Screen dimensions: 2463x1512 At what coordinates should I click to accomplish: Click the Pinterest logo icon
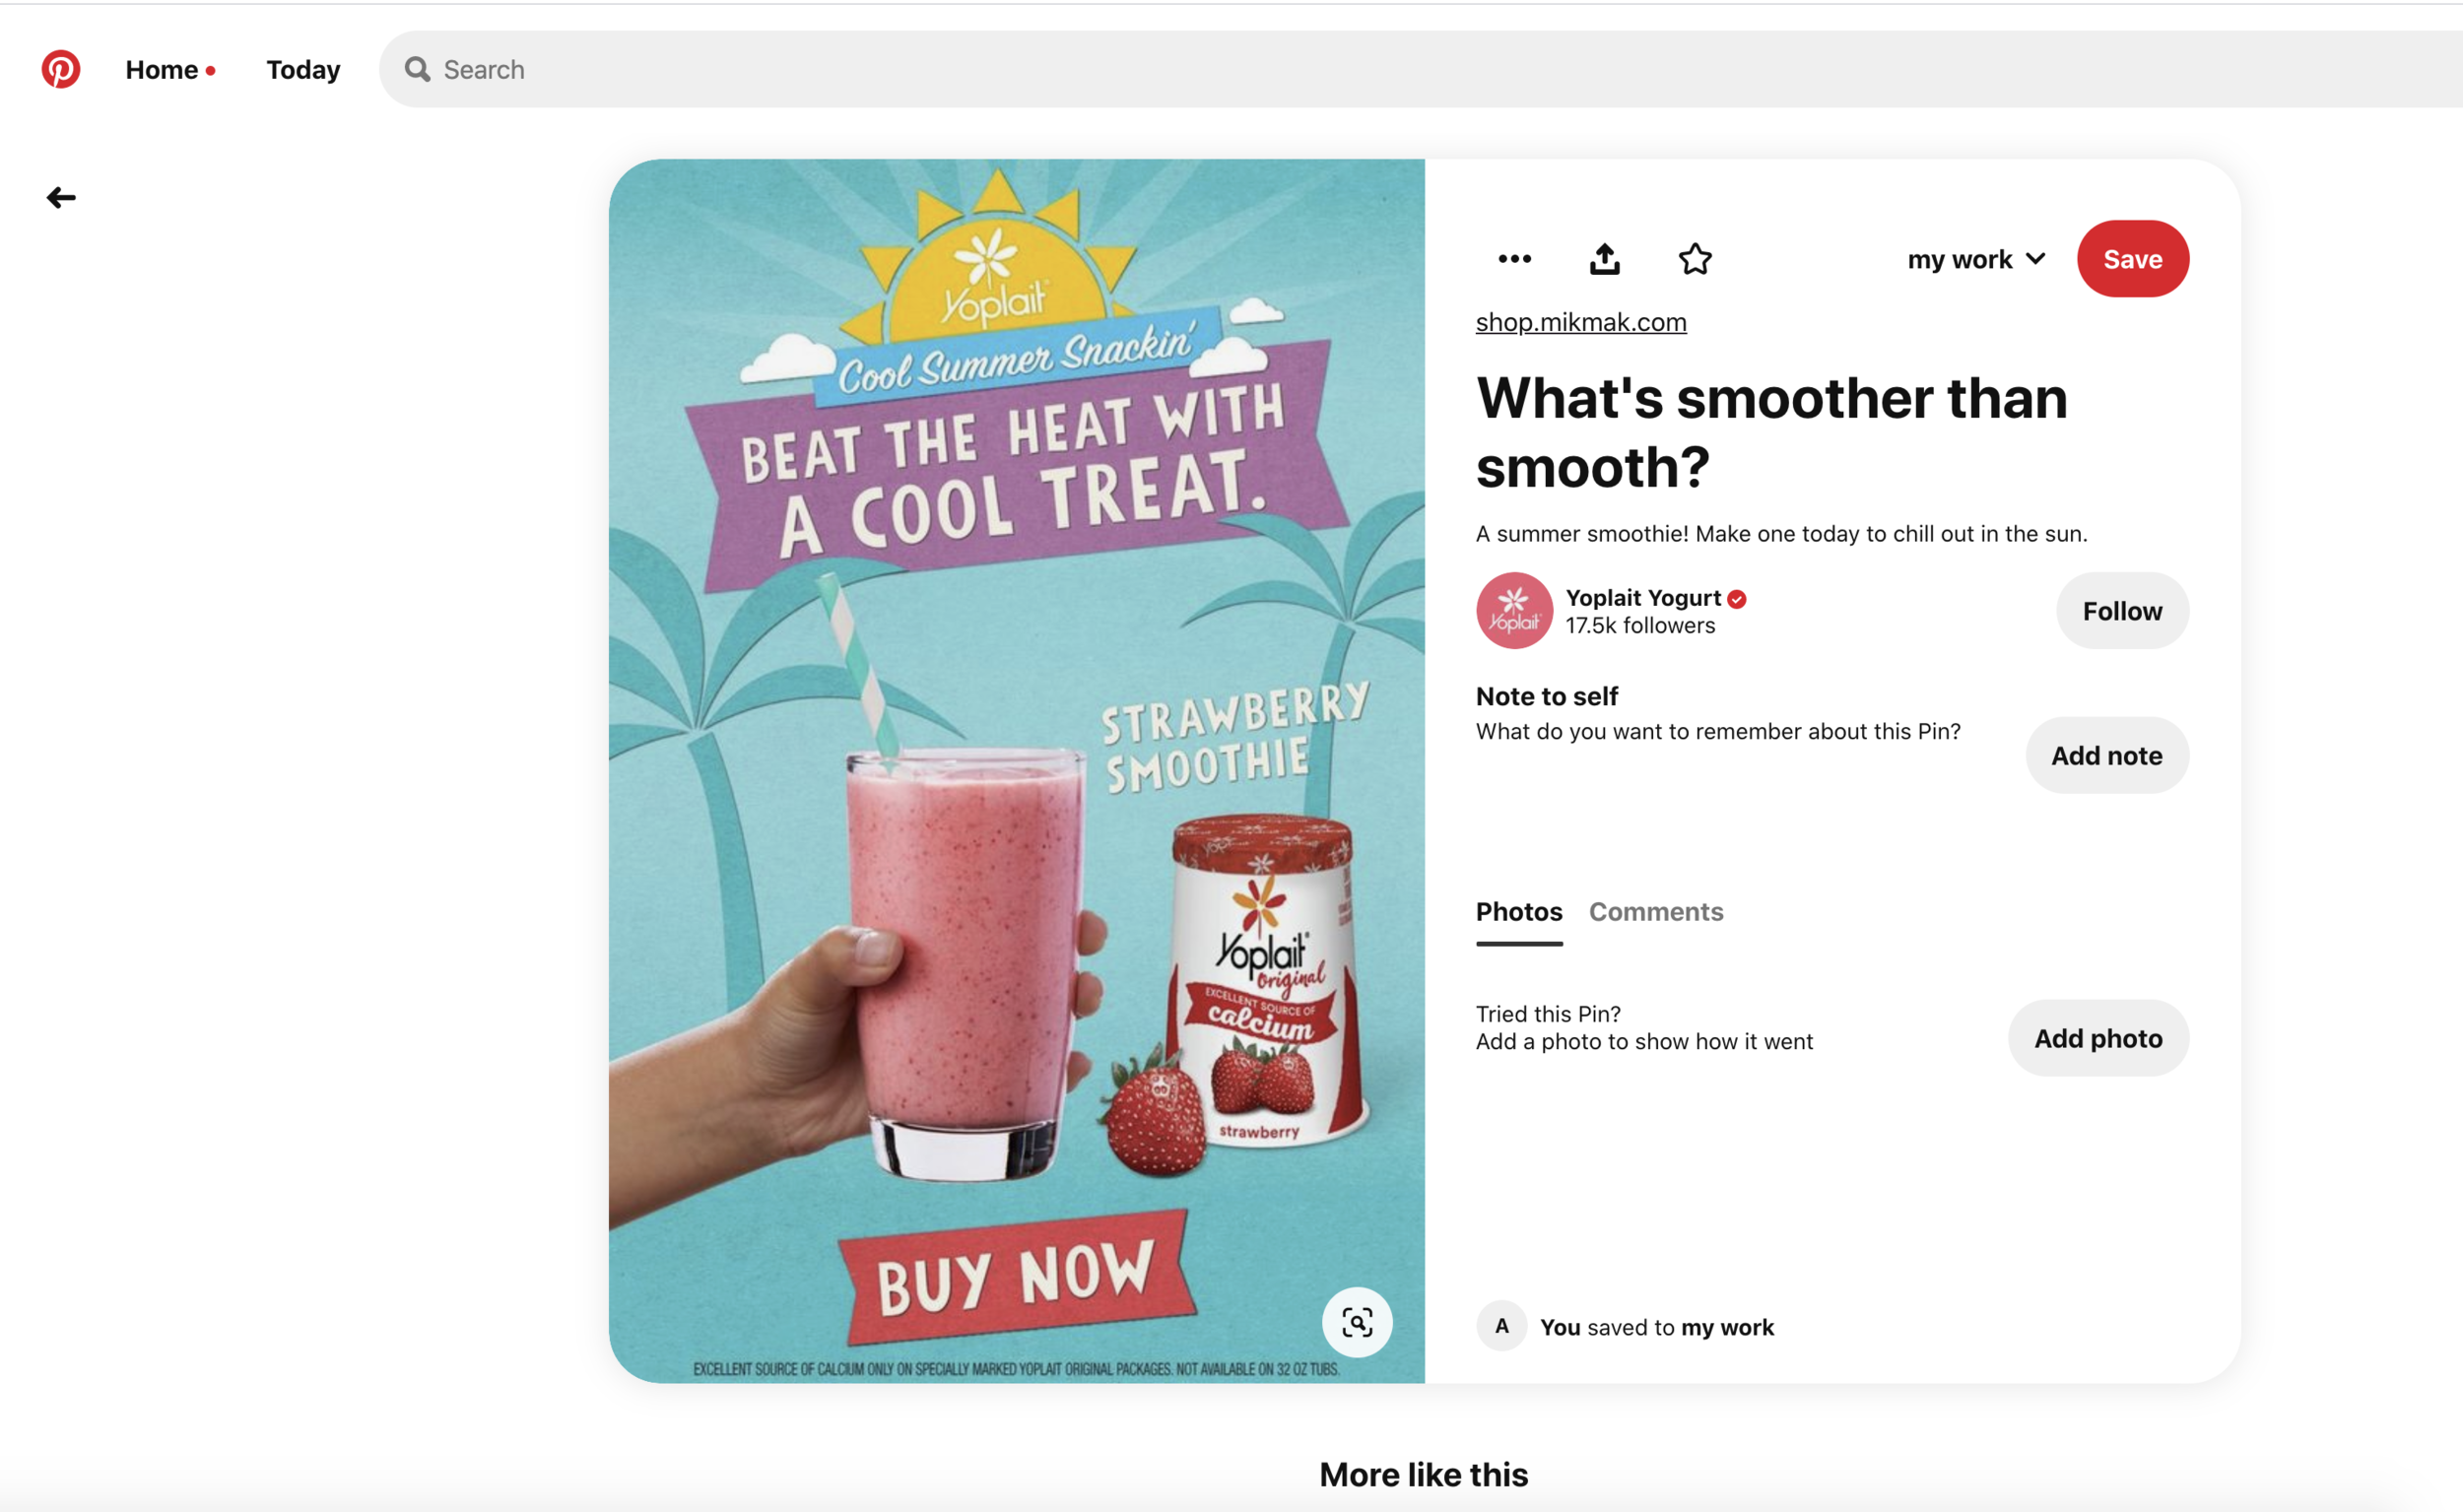(x=60, y=69)
